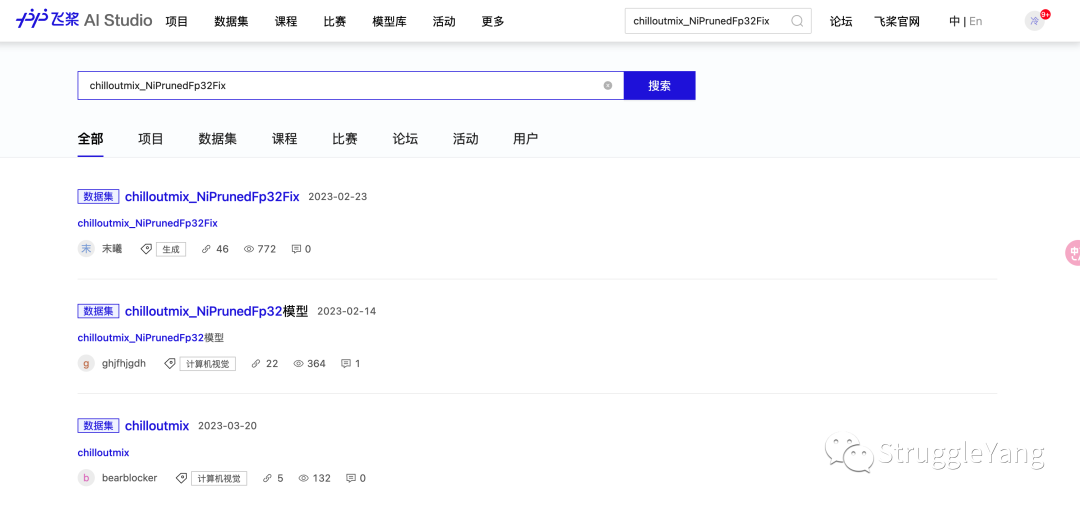Click the pink floating widget on right edge

(1072, 253)
